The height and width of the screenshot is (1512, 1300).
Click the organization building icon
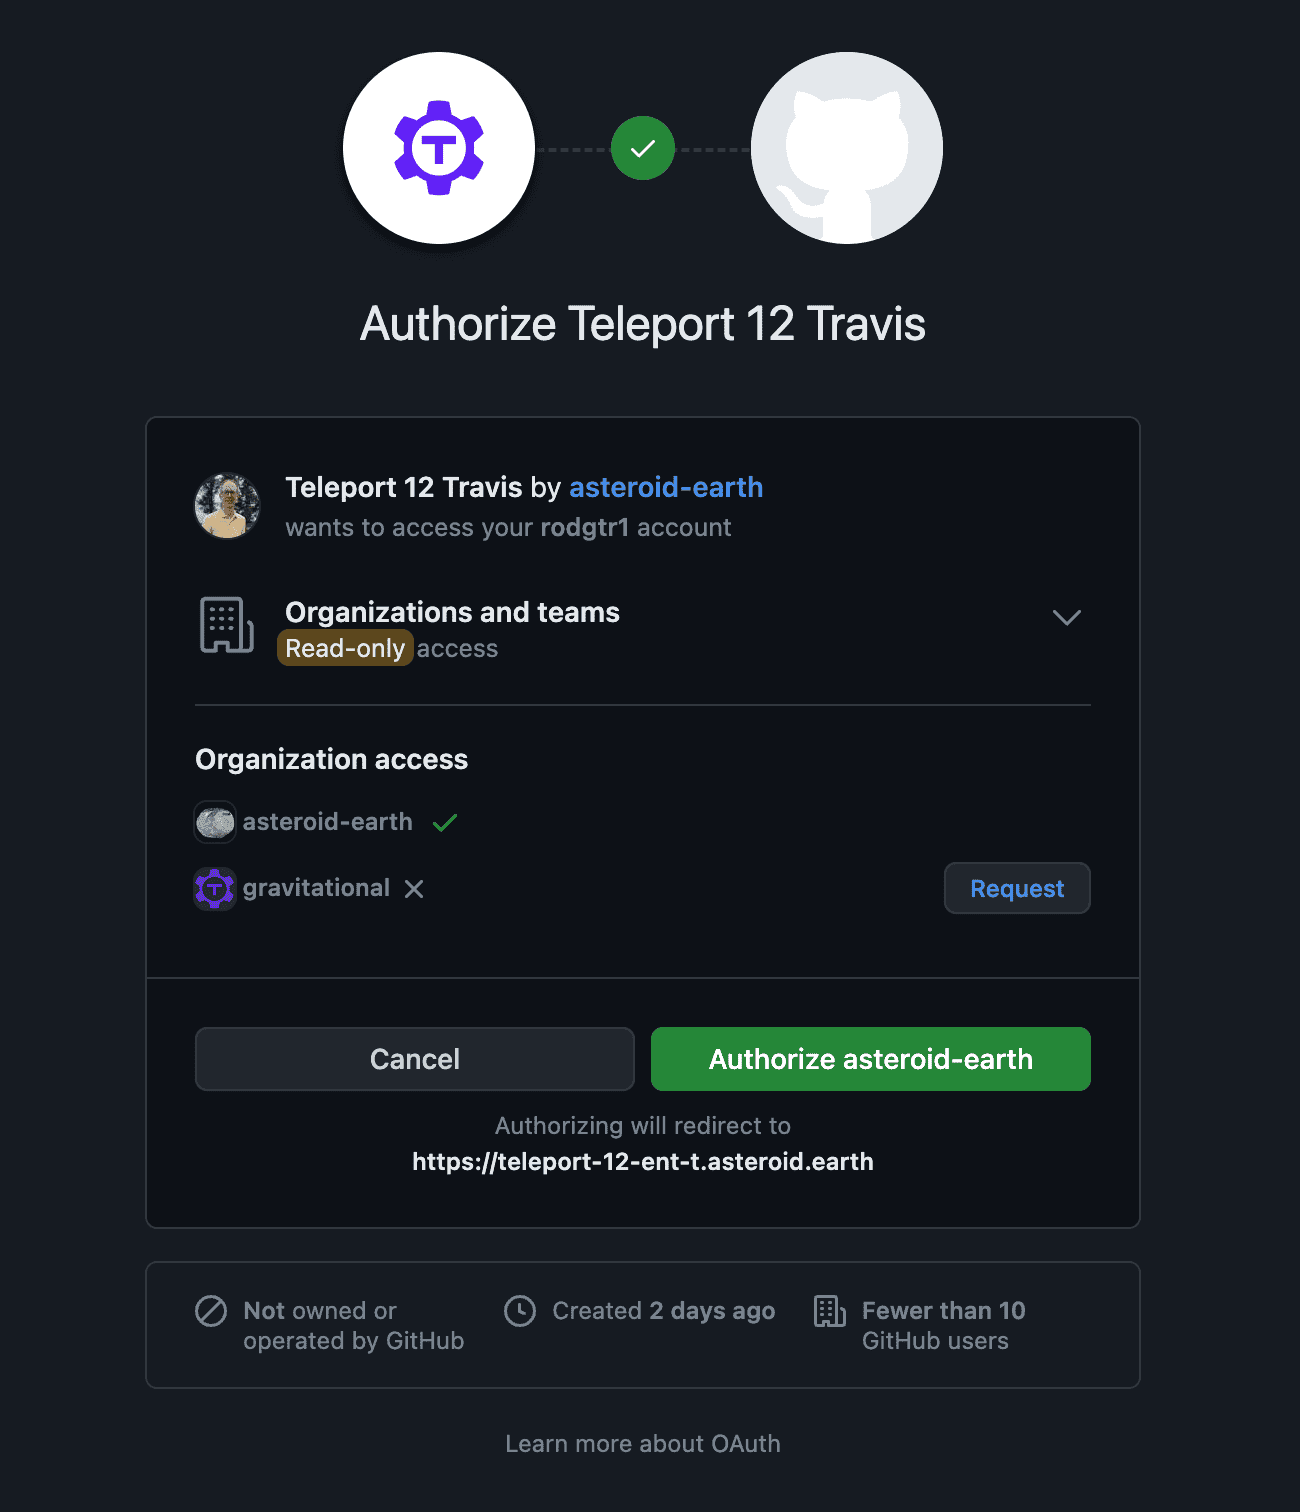(227, 625)
